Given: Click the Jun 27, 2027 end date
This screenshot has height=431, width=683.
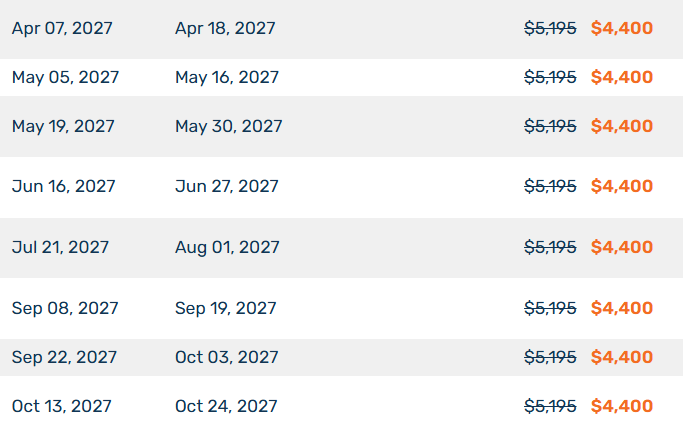Looking at the screenshot, I should 227,187.
